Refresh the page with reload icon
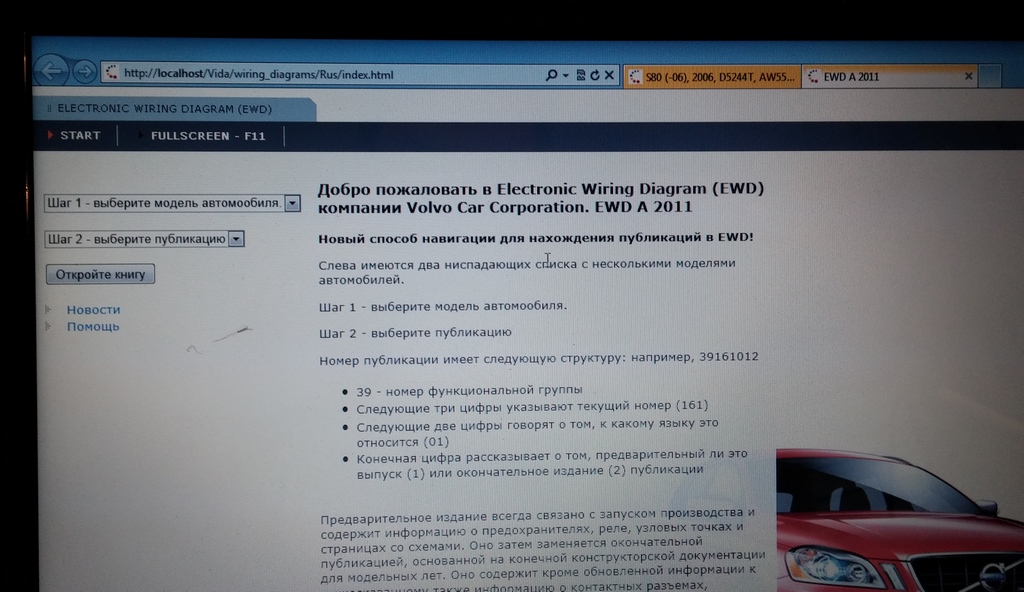This screenshot has width=1024, height=592. [x=595, y=75]
